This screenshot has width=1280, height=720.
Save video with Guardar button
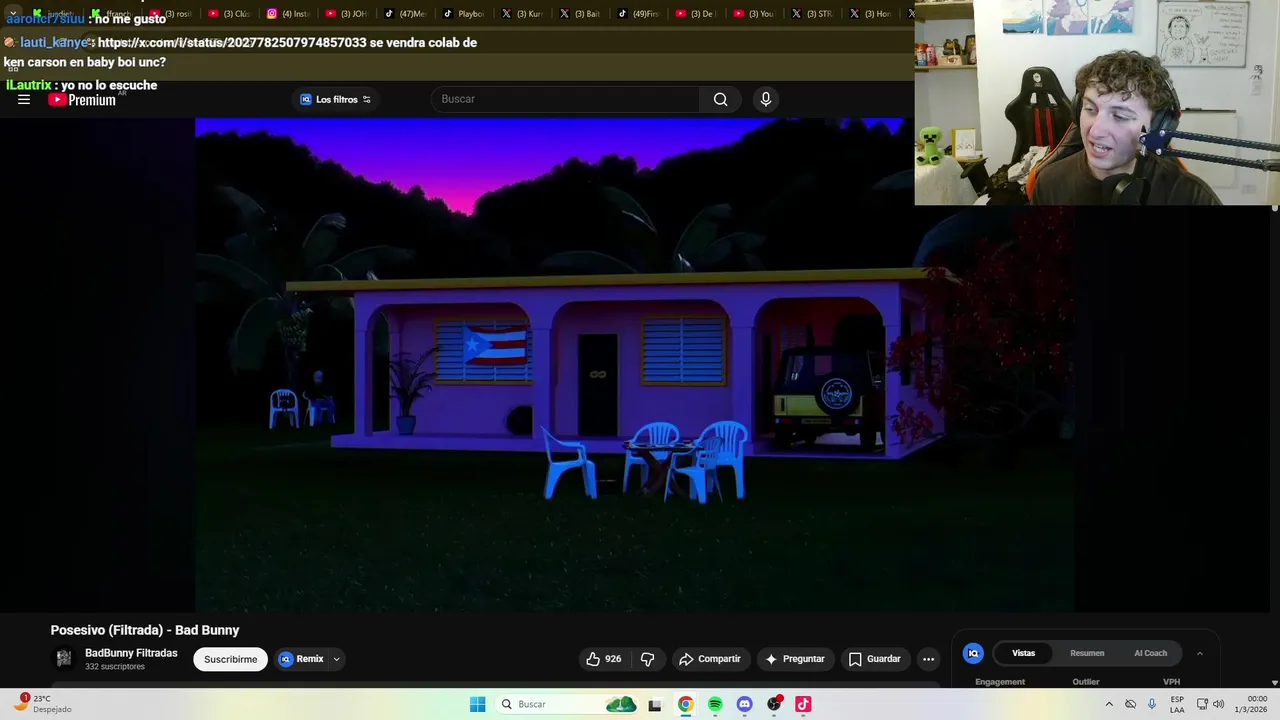click(x=874, y=659)
